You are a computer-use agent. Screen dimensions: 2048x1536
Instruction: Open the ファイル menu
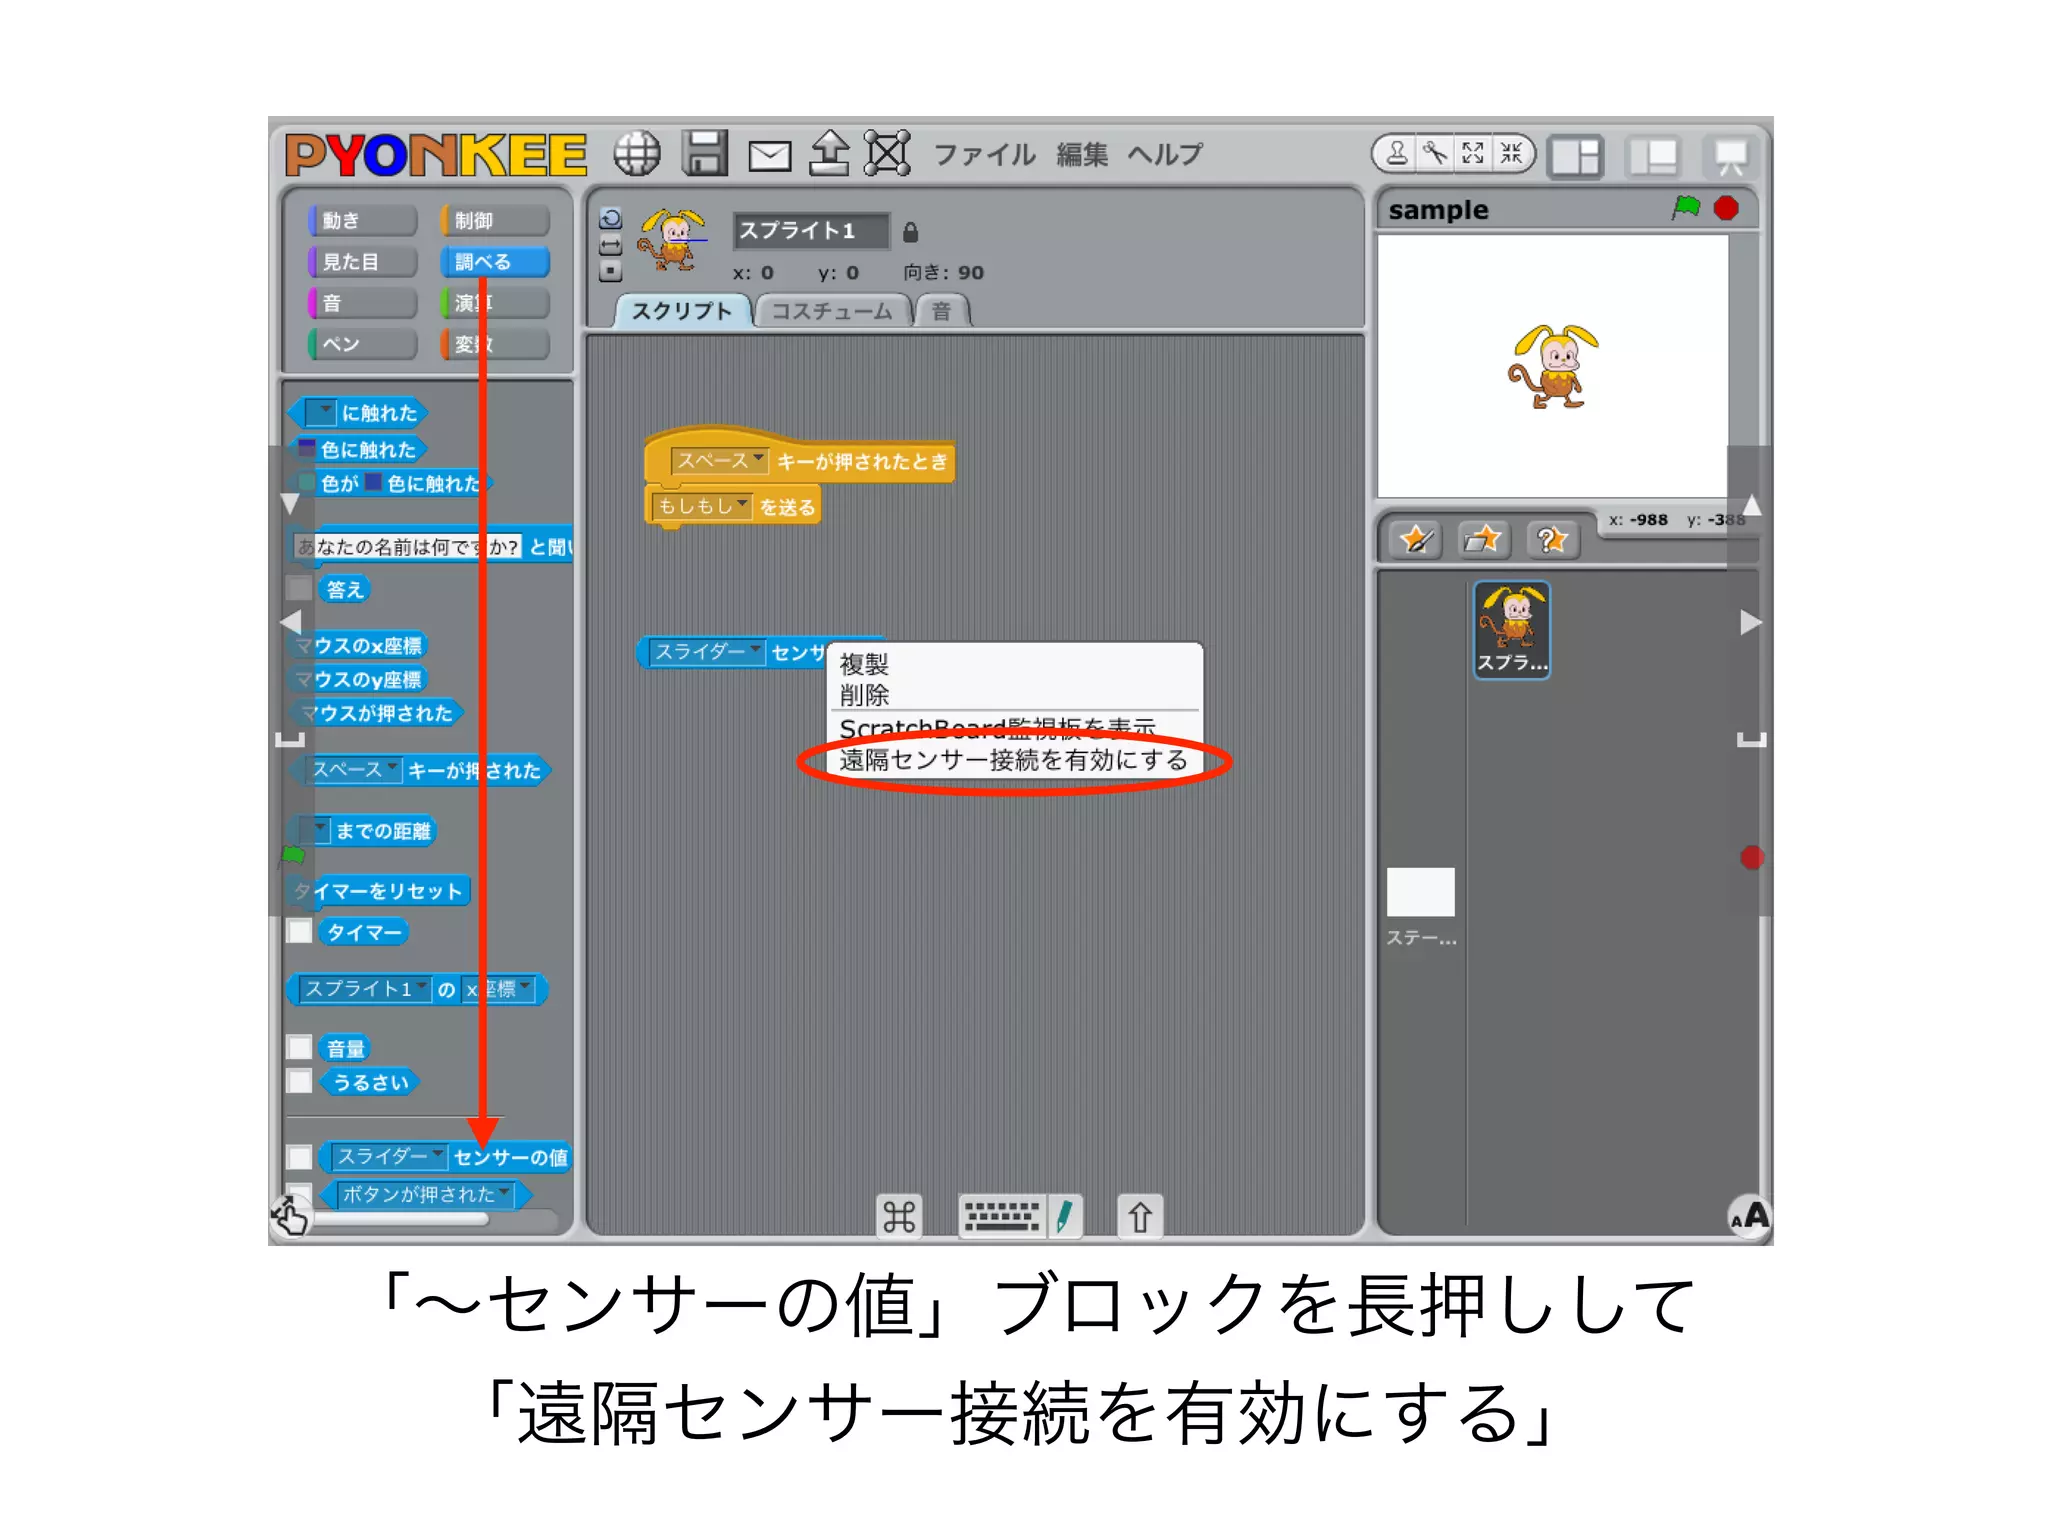(984, 155)
